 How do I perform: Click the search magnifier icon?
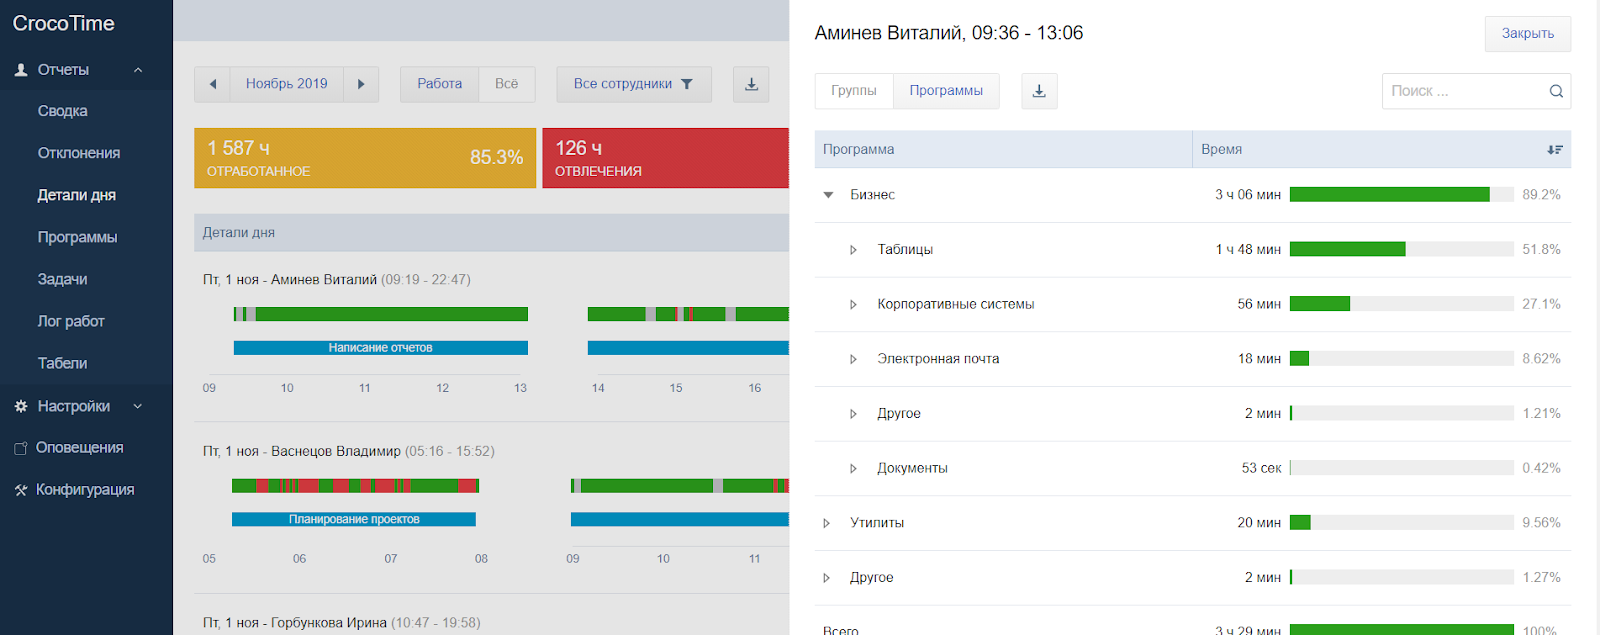[x=1556, y=91]
